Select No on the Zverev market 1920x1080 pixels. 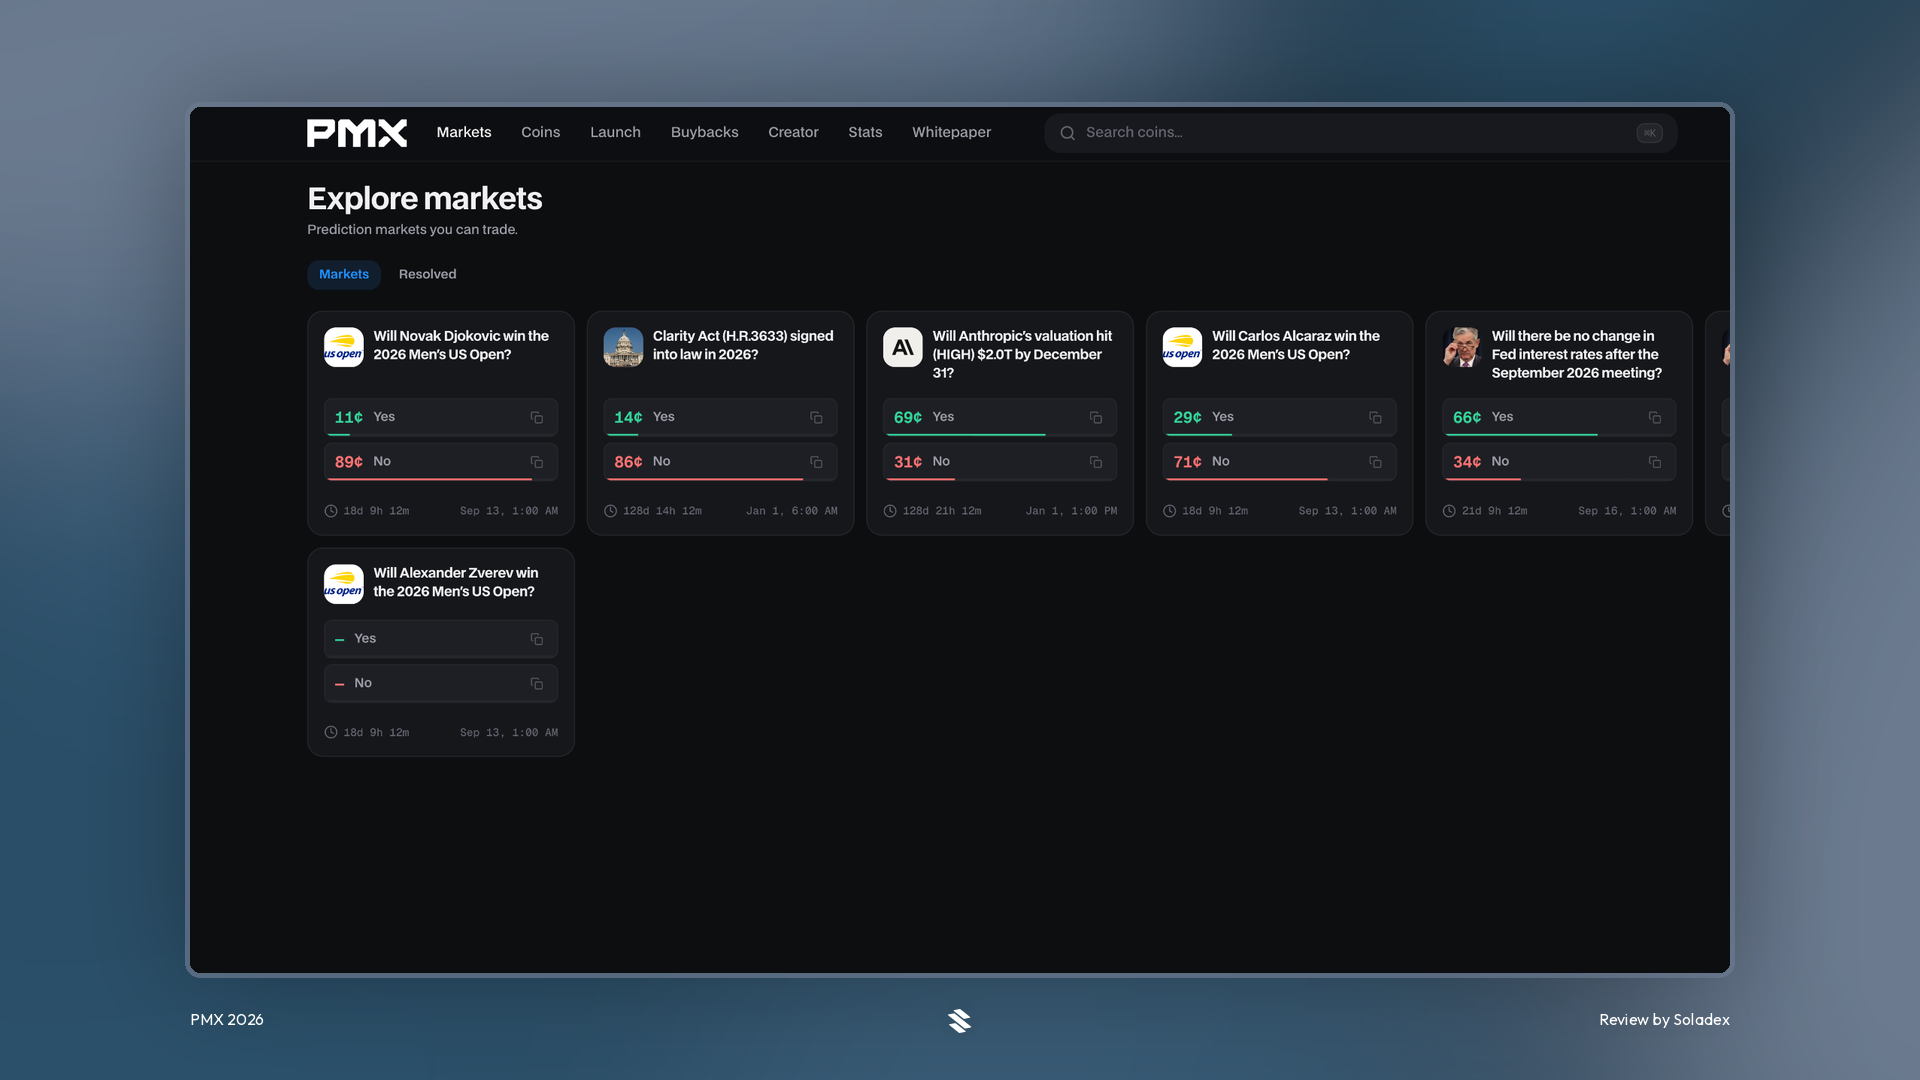pos(441,684)
